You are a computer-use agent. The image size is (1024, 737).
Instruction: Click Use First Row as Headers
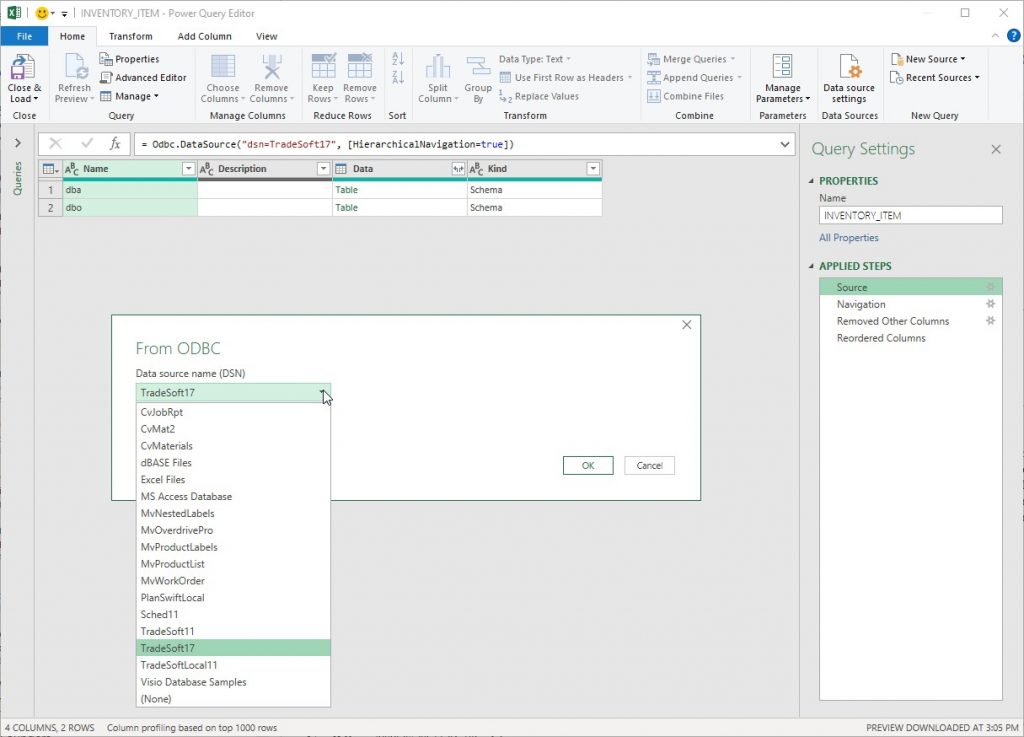coord(565,77)
